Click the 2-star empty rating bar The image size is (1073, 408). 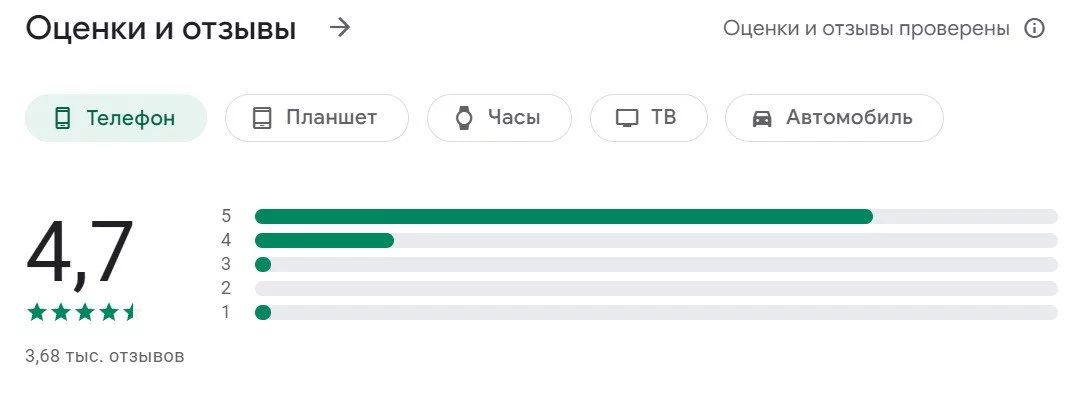point(656,288)
